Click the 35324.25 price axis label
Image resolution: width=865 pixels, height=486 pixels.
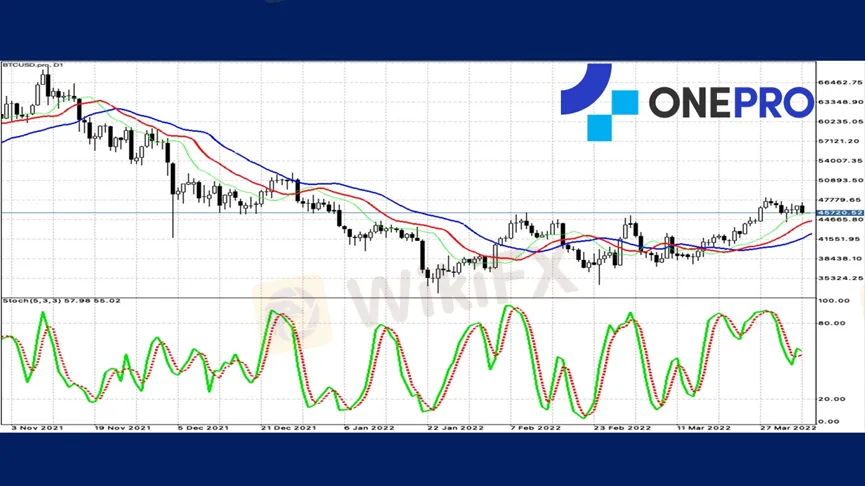click(x=839, y=278)
